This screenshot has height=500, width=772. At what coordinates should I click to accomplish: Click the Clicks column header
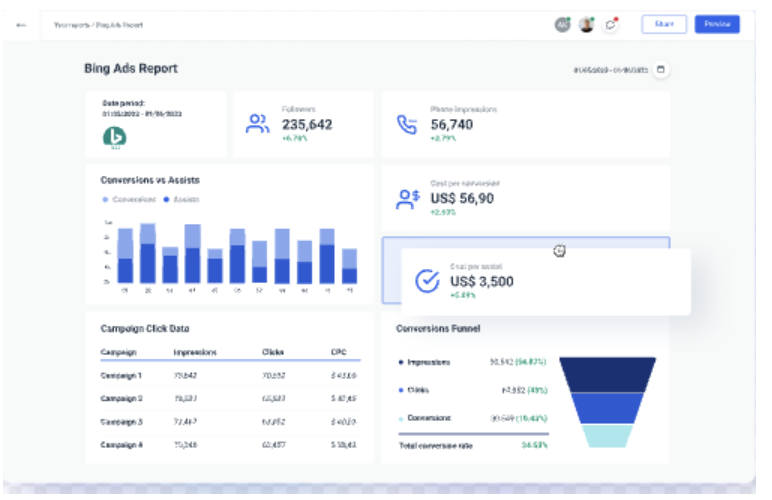click(x=272, y=352)
